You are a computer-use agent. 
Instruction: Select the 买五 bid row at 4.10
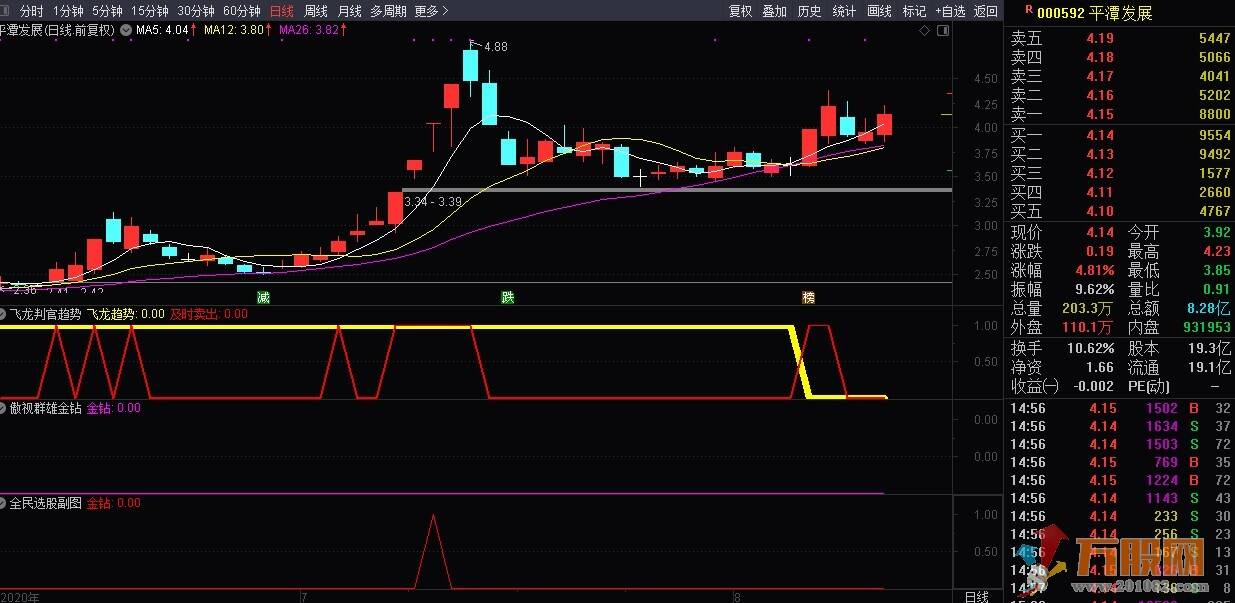click(1118, 211)
